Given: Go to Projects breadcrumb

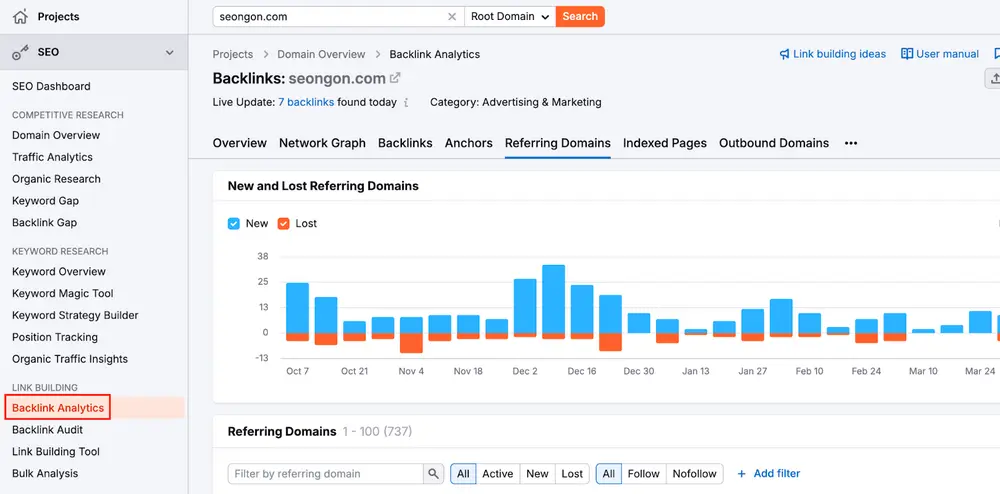Looking at the screenshot, I should (233, 54).
